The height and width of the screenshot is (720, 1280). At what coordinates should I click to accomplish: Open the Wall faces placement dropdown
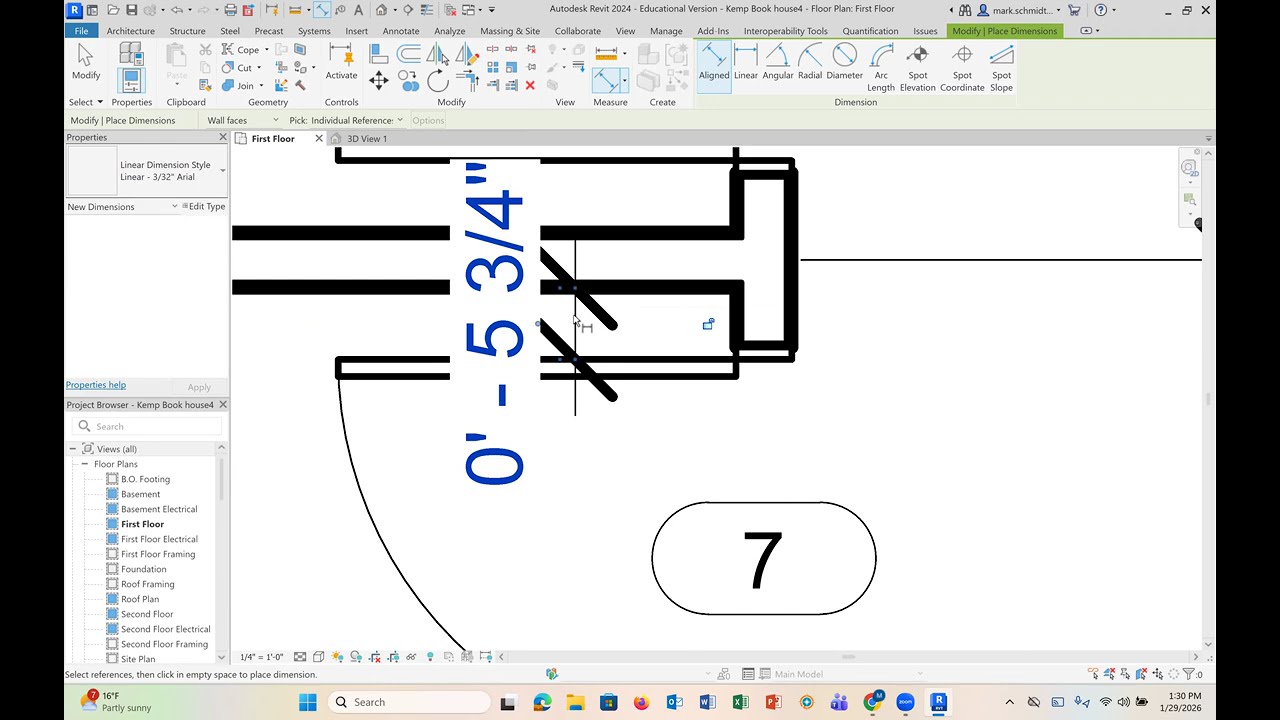pyautogui.click(x=242, y=120)
